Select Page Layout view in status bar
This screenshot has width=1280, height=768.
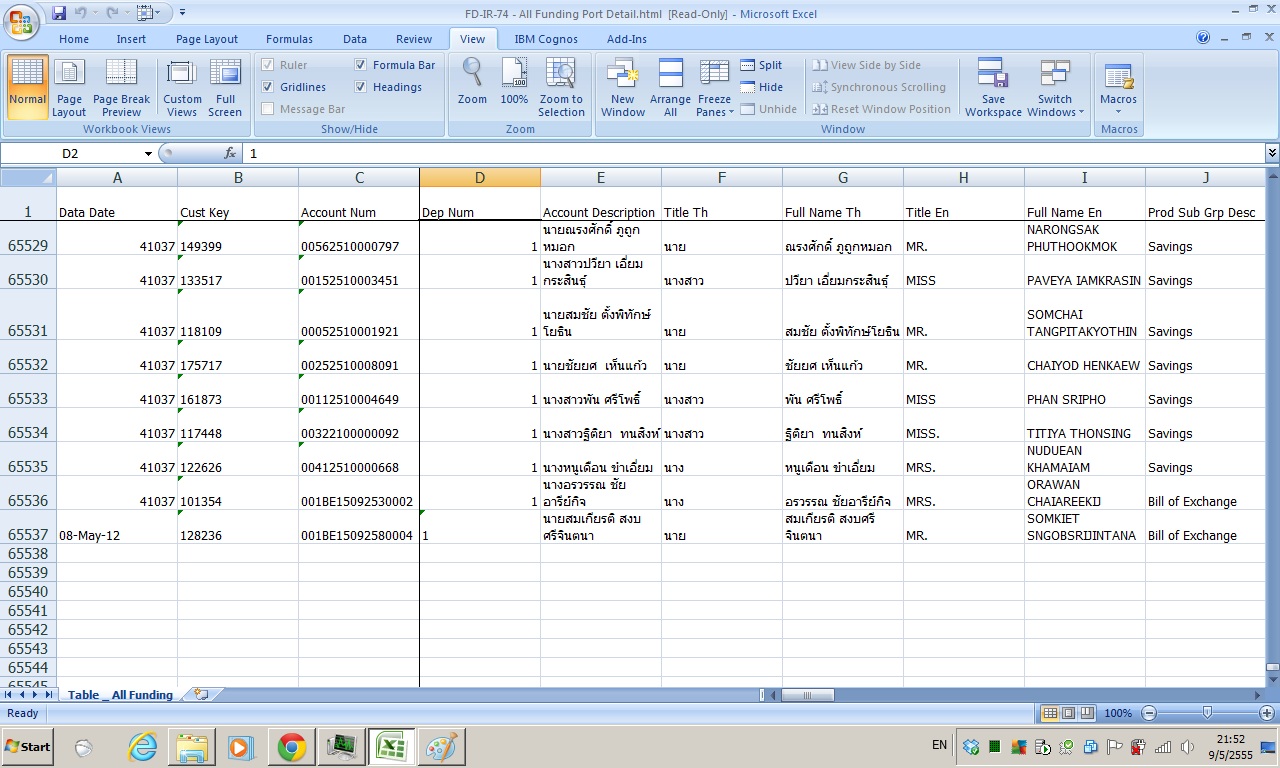1068,713
